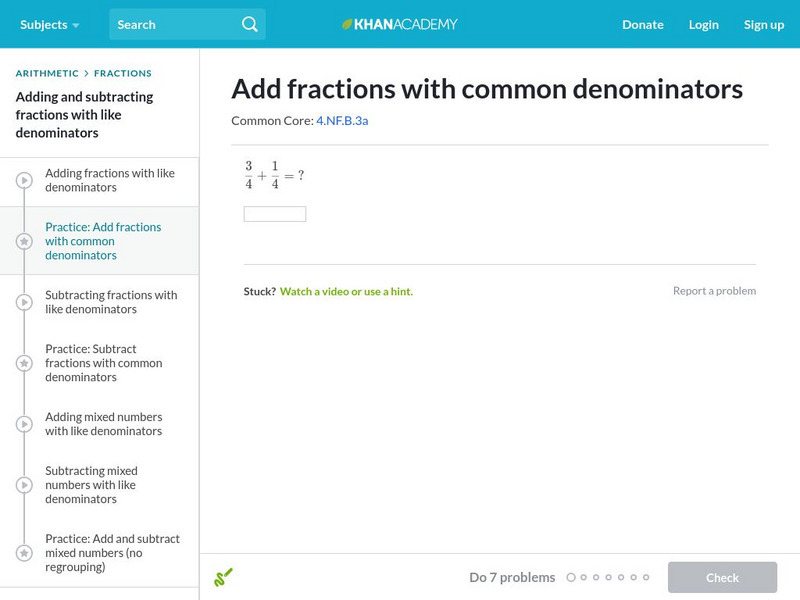Click star icon beside Practice: Add fractions
Image resolution: width=800 pixels, height=600 pixels.
click(24, 241)
